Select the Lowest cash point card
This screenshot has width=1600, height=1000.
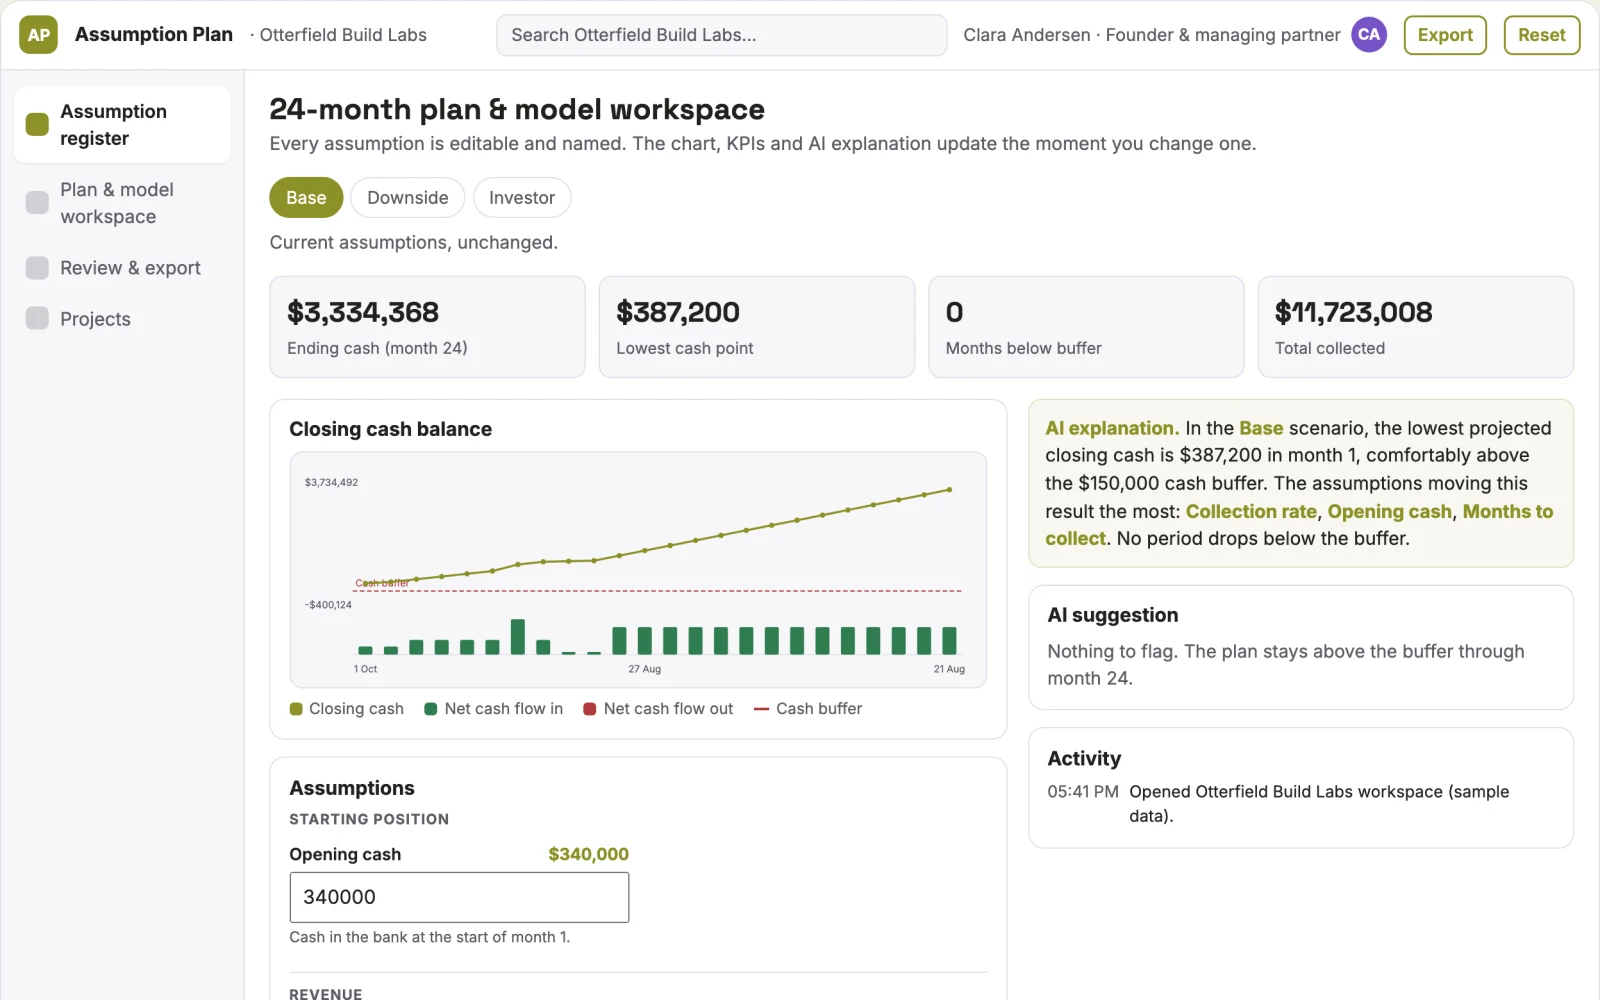coord(756,327)
